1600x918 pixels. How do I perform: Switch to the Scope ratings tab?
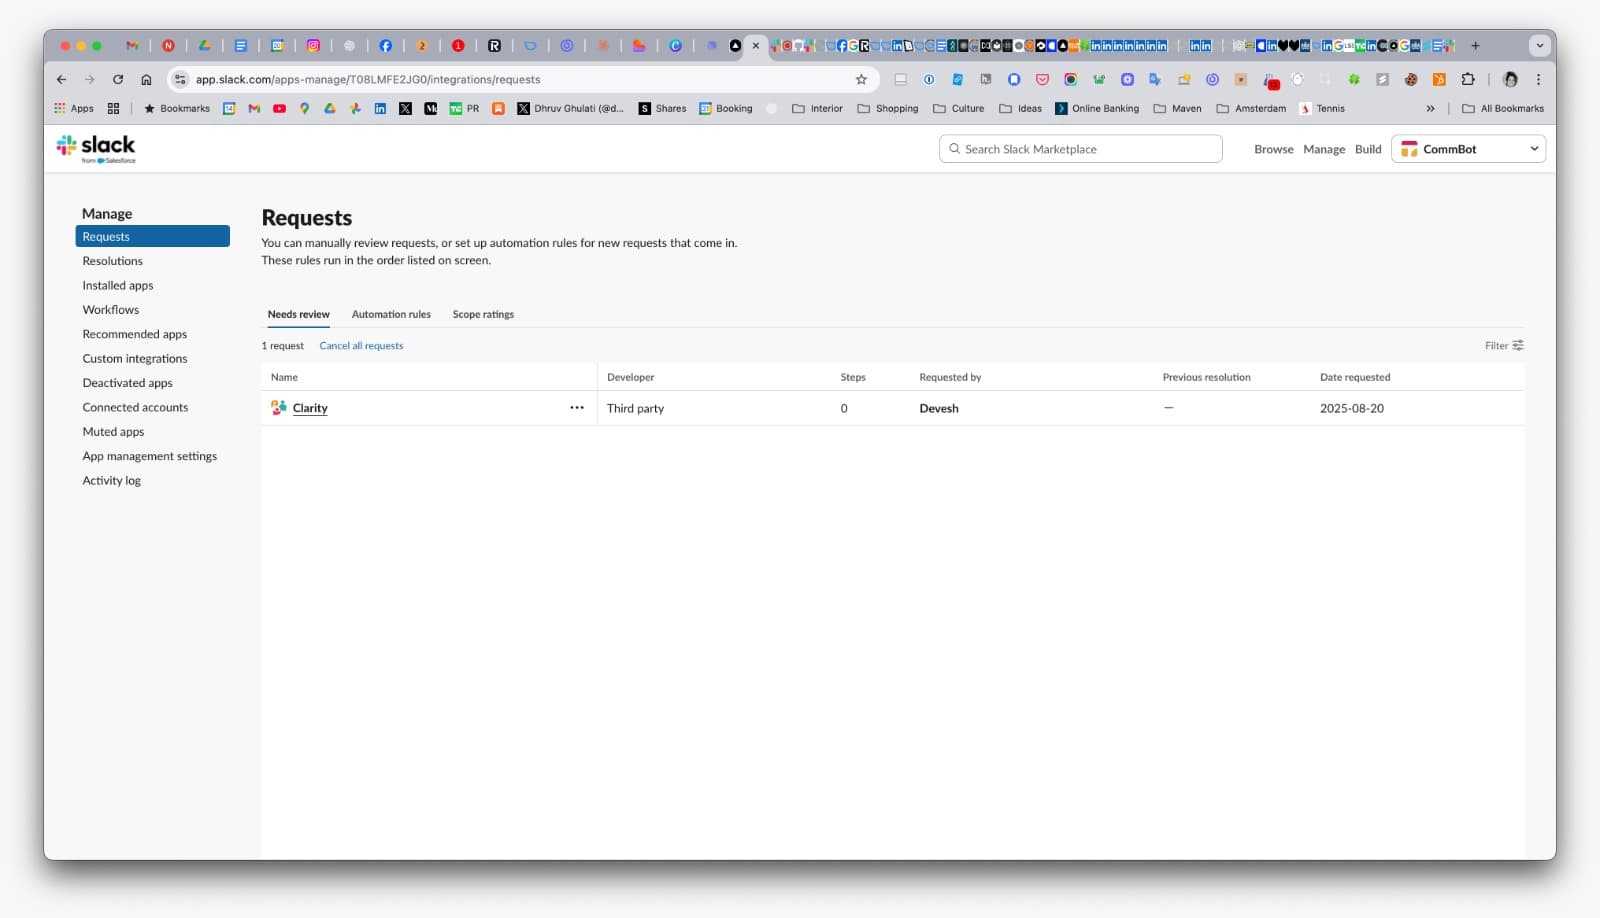click(x=483, y=314)
